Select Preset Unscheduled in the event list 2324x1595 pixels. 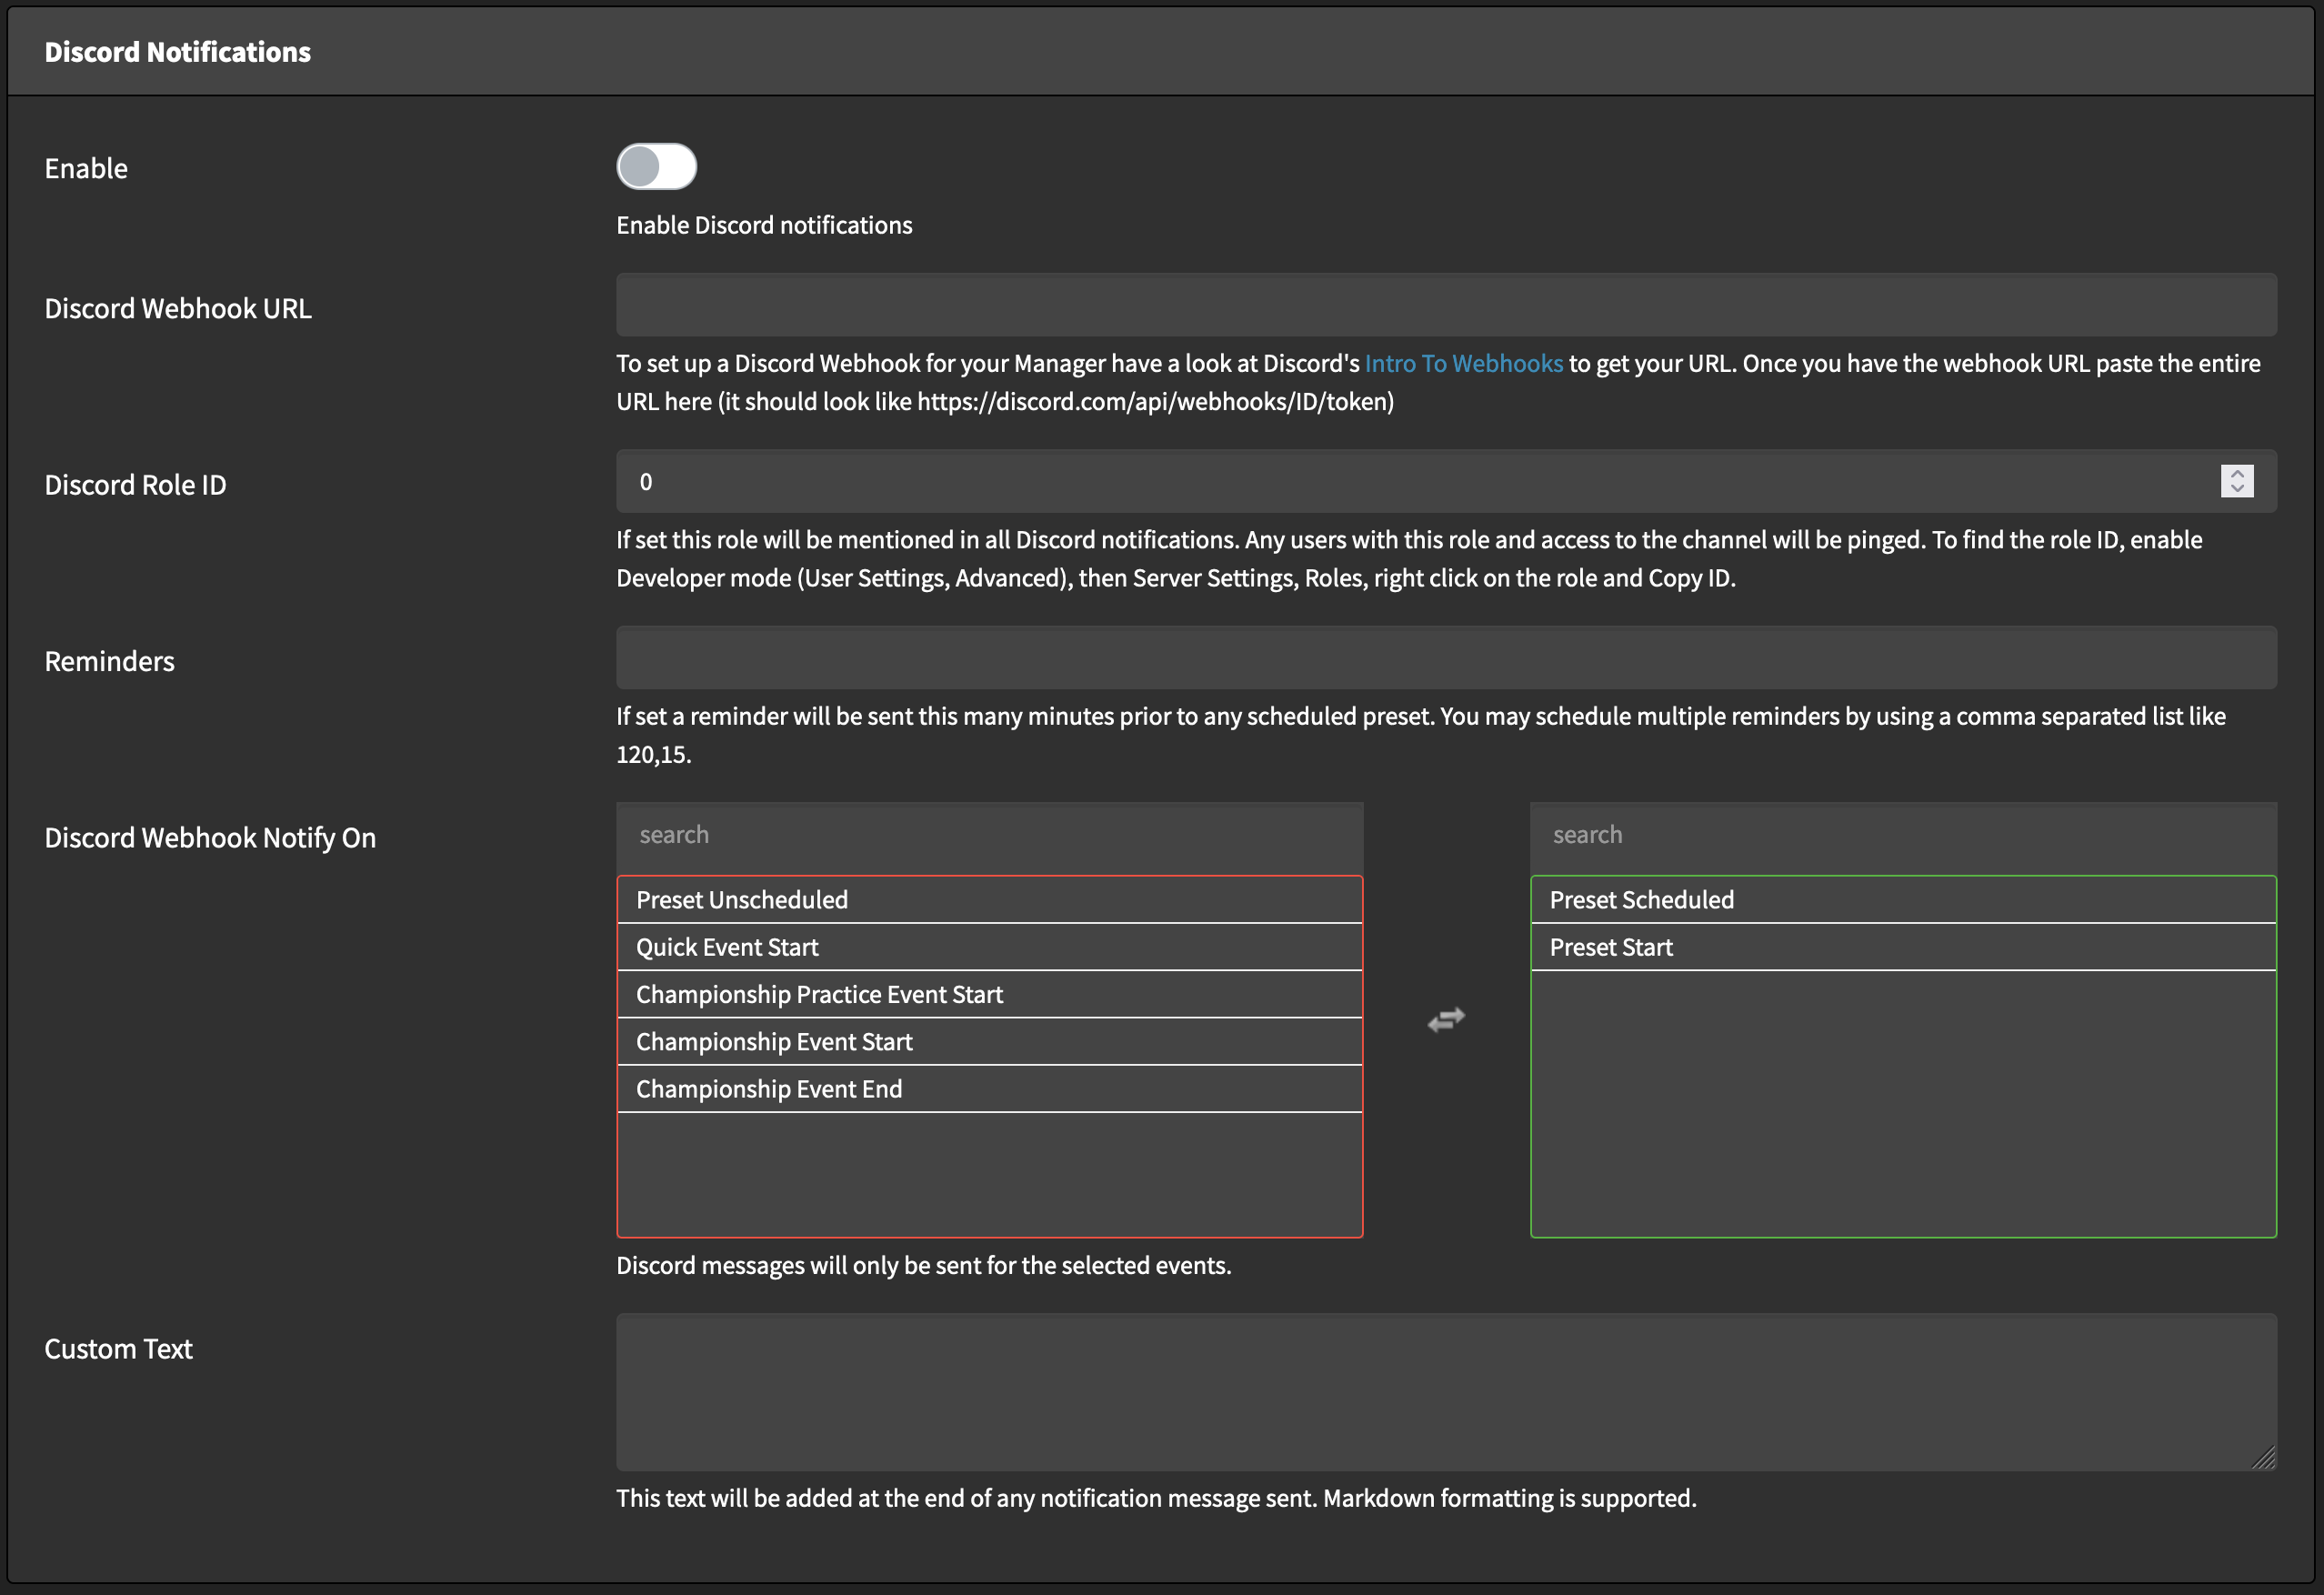pos(989,900)
